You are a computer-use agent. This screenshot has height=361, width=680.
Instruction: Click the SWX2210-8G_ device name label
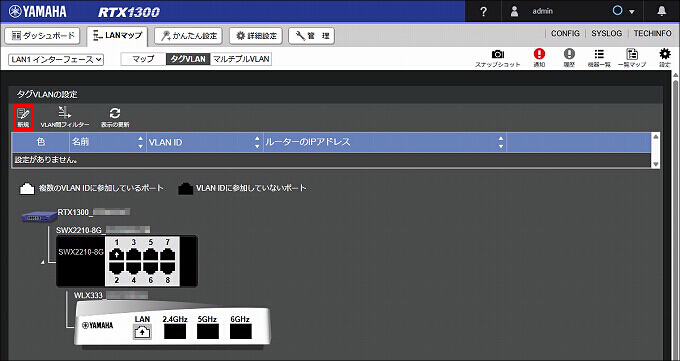pos(81,230)
